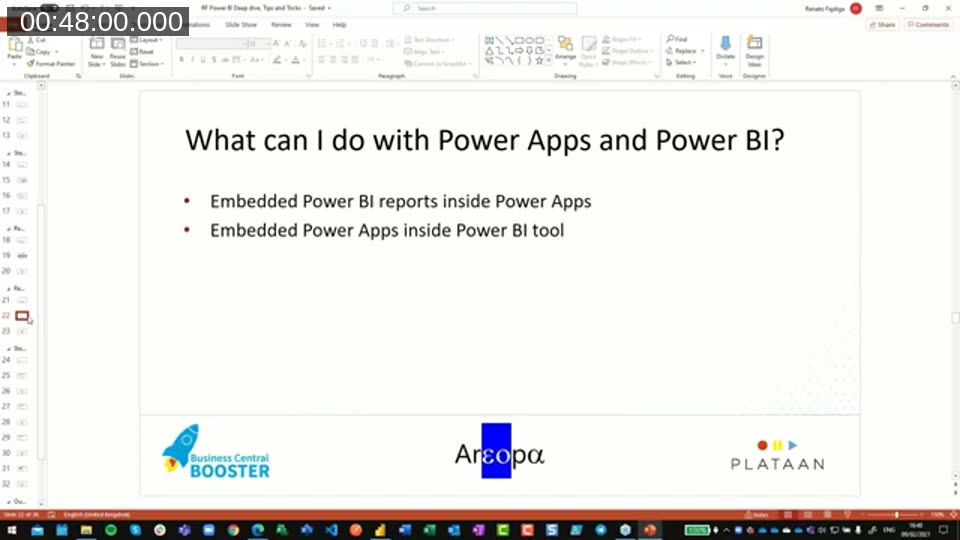Open the Layout dropdown
The width and height of the screenshot is (960, 540).
pyautogui.click(x=146, y=40)
